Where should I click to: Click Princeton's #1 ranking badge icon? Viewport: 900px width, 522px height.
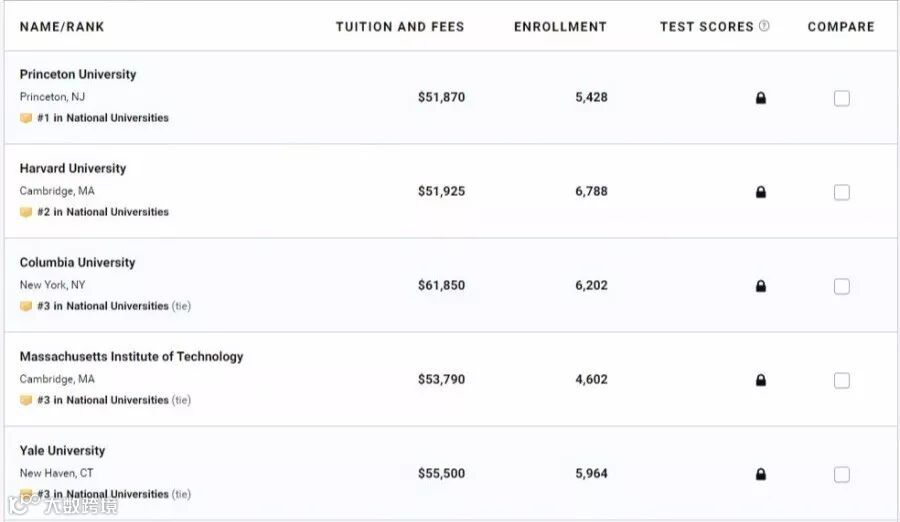26,118
